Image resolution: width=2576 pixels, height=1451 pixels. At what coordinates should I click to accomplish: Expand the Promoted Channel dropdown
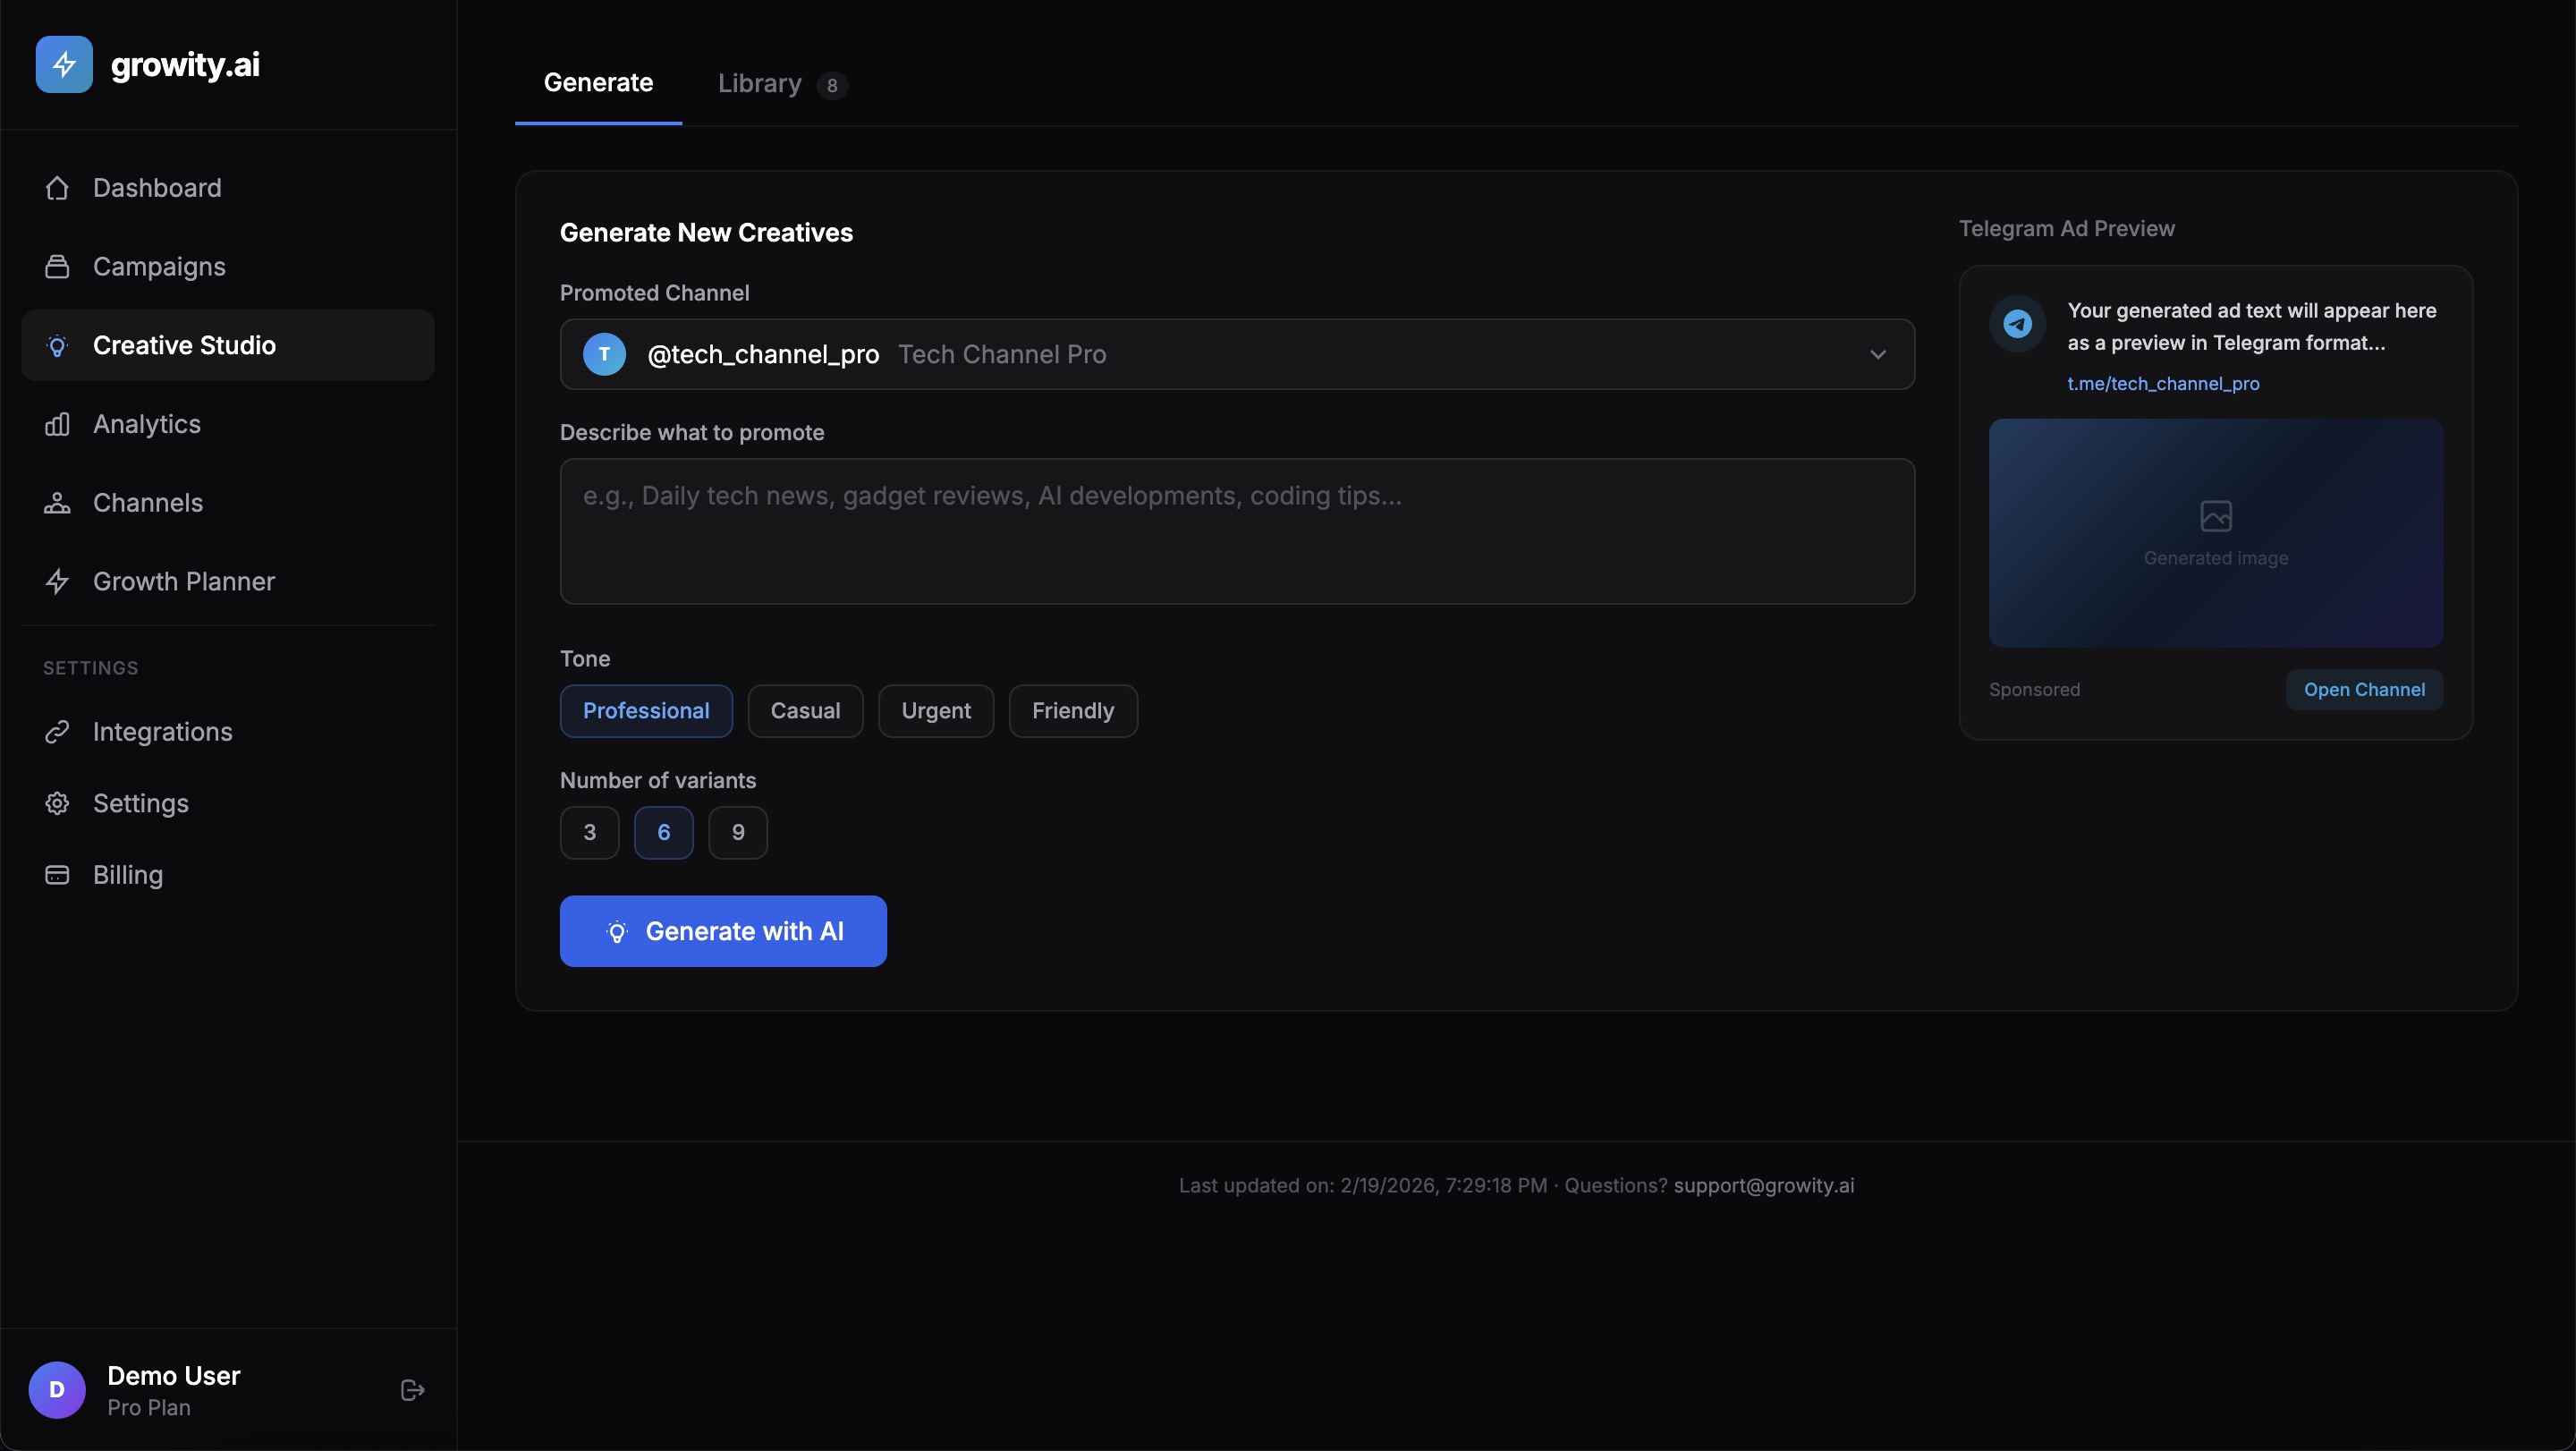coord(1878,354)
